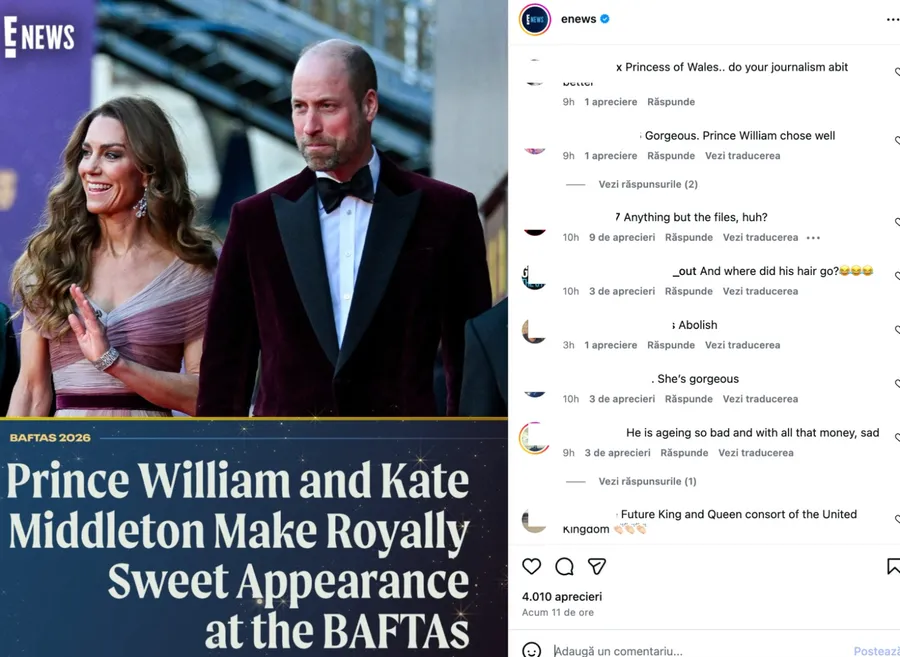Like the "Abolish" comment

click(896, 330)
